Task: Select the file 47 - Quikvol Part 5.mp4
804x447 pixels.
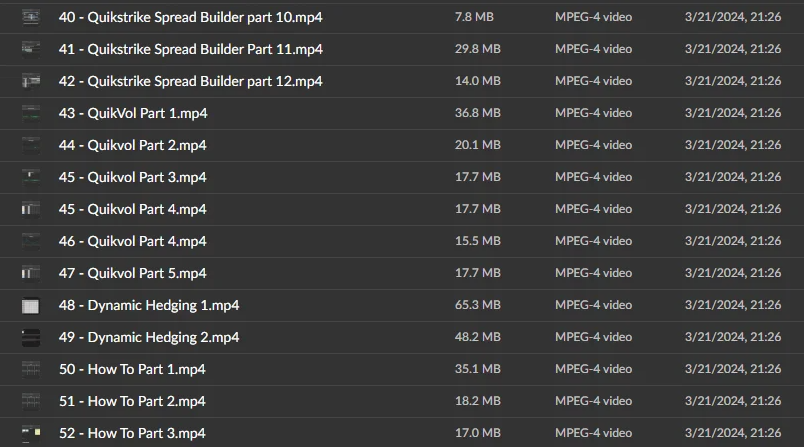Action: click(x=133, y=273)
